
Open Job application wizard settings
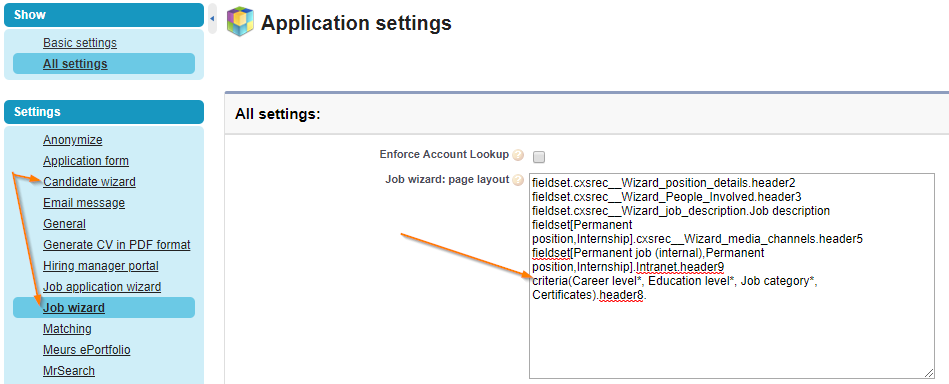pos(102,287)
